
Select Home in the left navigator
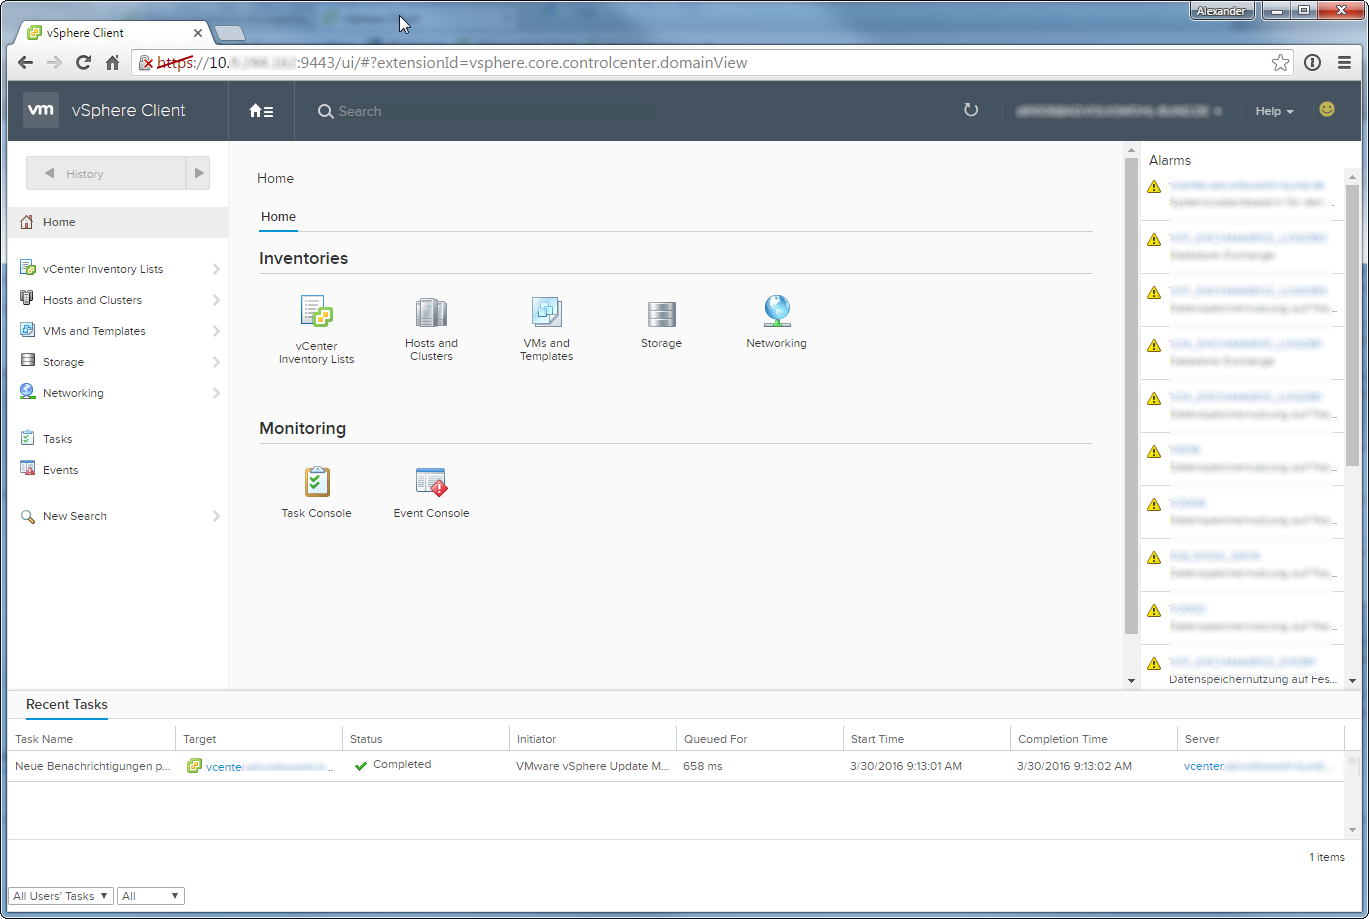point(117,222)
